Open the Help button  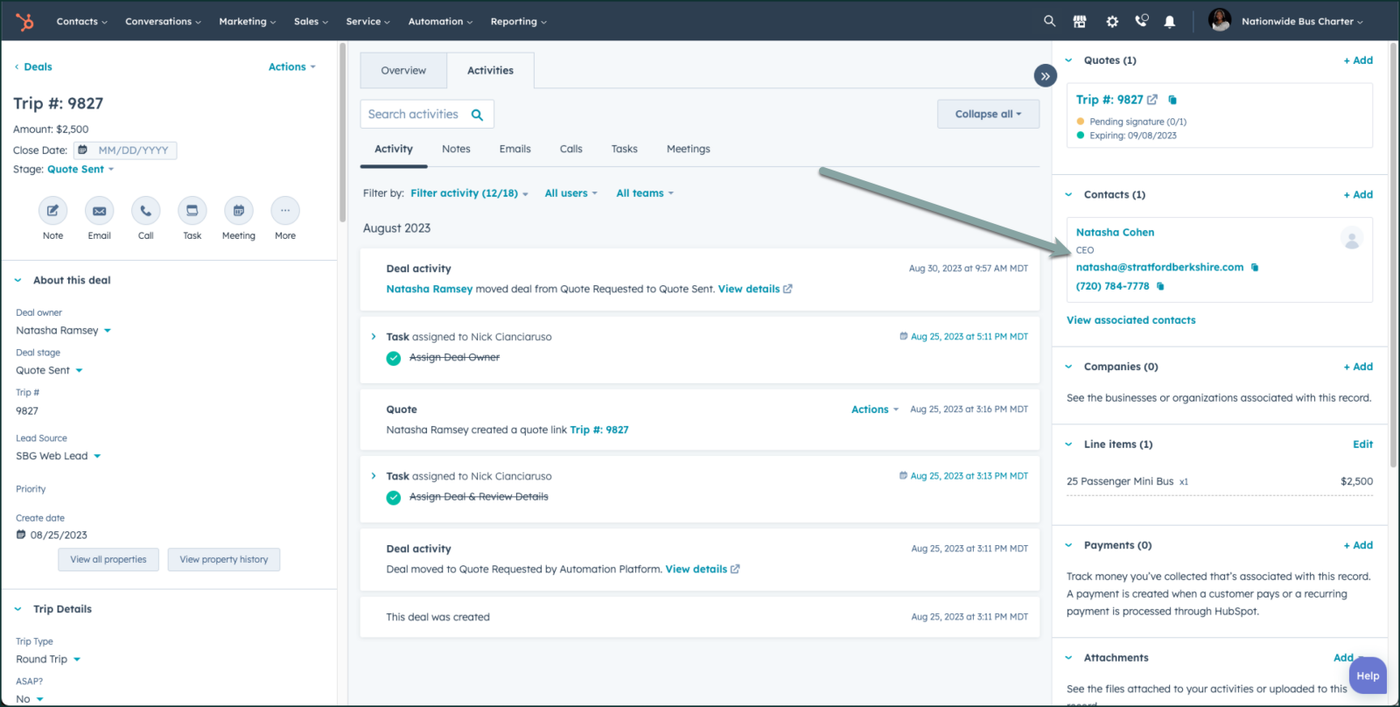coord(1368,676)
